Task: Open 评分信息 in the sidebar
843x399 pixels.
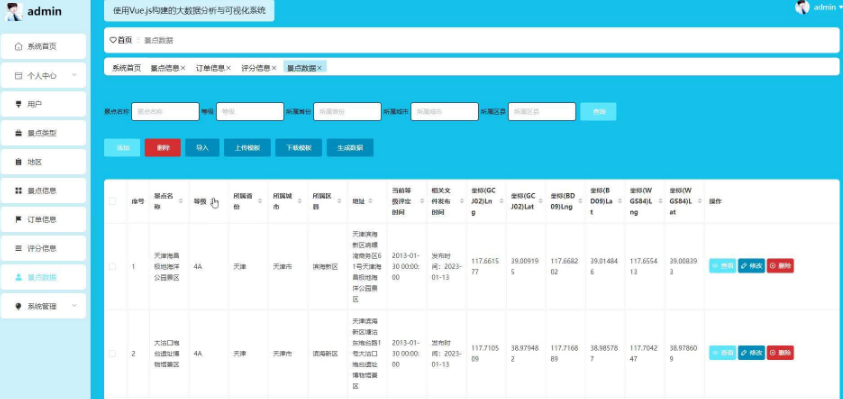Action: (43, 248)
